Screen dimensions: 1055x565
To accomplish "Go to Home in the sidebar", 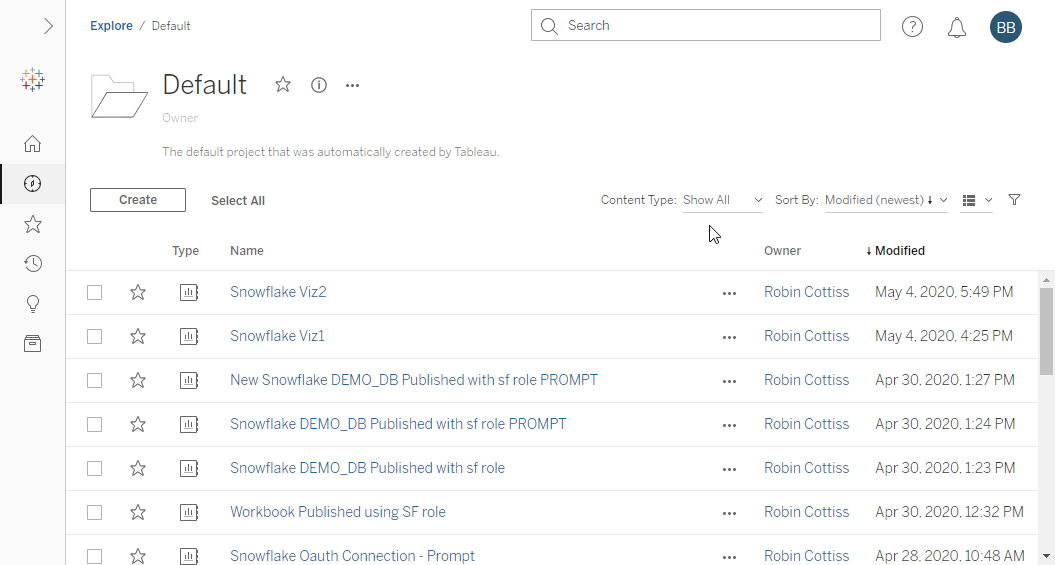I will [x=32, y=144].
